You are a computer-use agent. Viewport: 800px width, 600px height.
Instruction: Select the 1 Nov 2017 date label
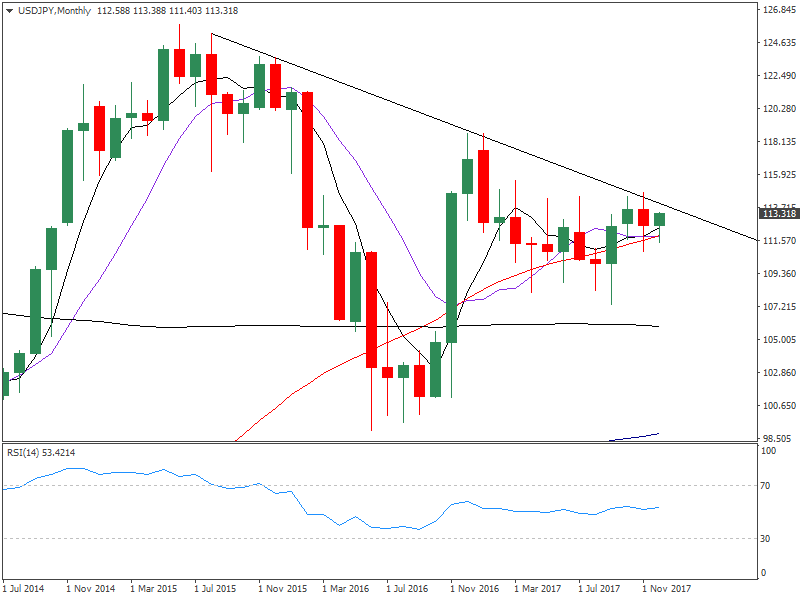tap(666, 589)
